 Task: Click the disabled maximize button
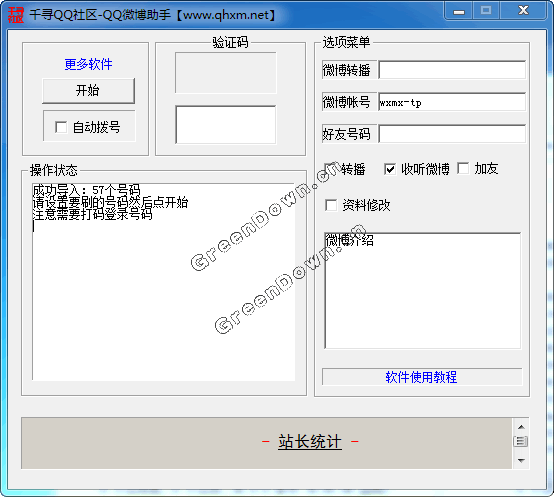pyautogui.click(x=486, y=11)
